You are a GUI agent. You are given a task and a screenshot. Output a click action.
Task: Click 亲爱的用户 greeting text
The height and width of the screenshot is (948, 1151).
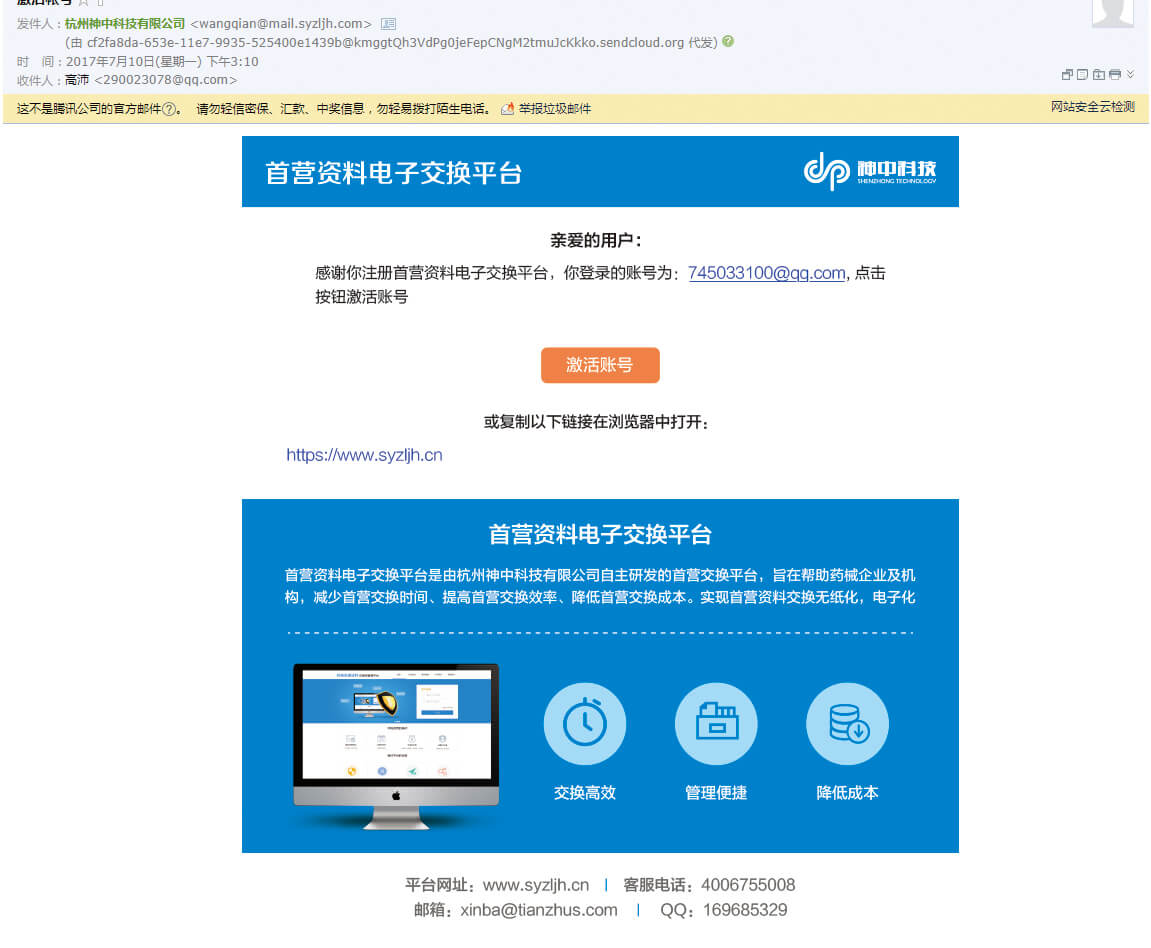click(x=596, y=240)
